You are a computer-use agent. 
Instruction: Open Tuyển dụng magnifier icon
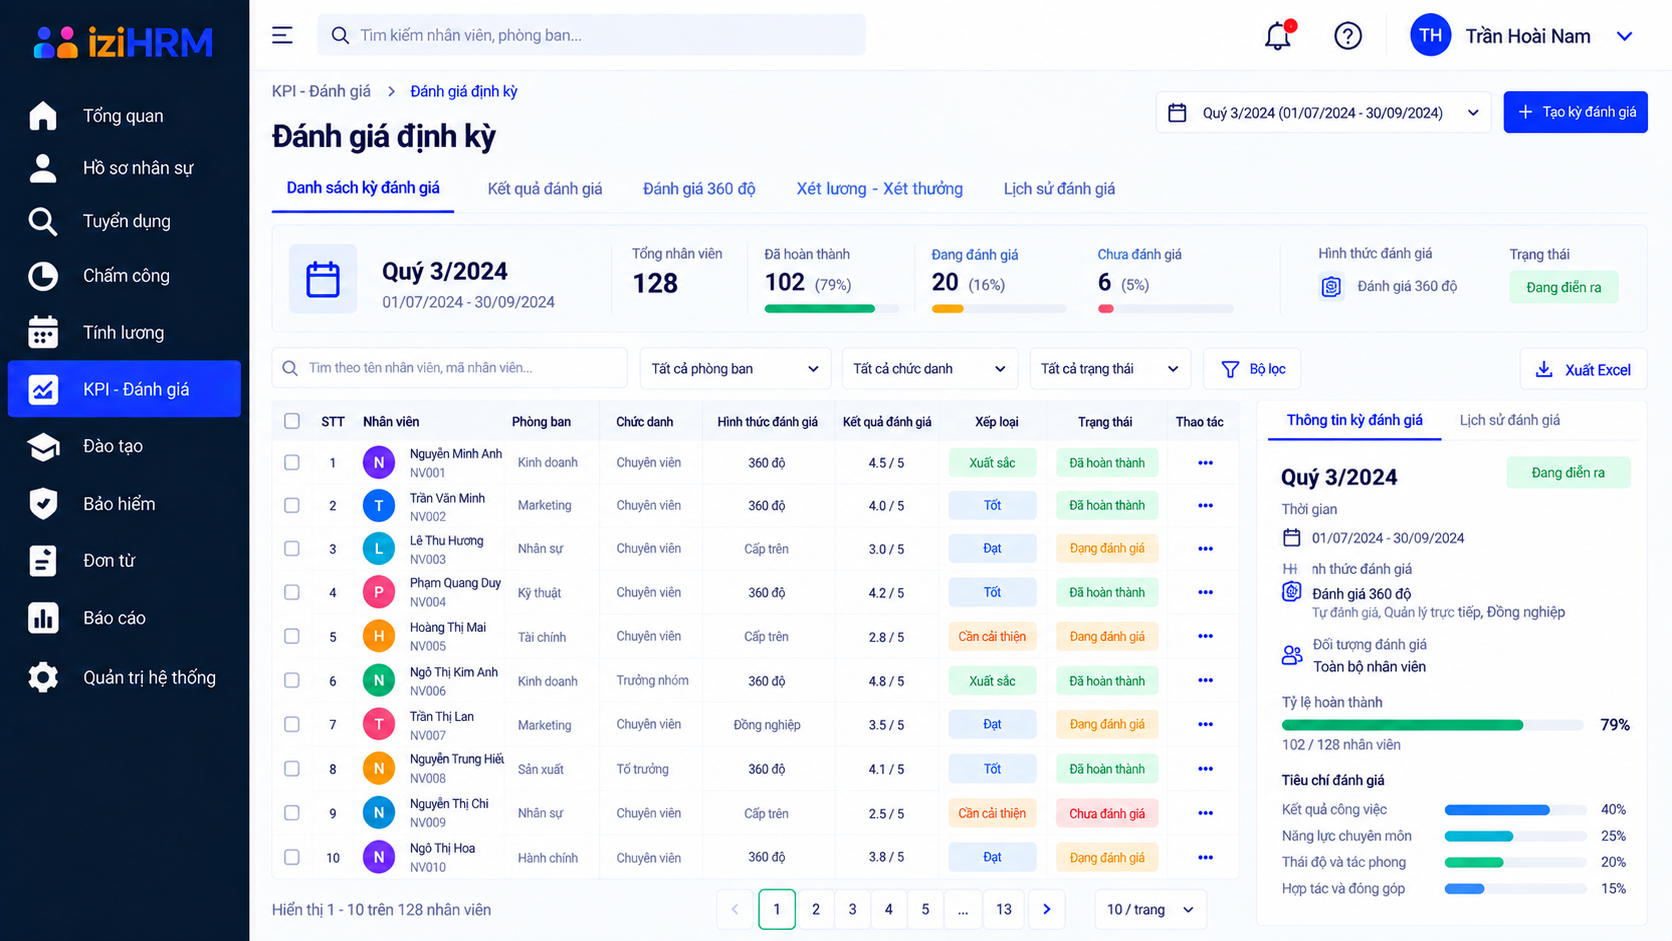[43, 221]
